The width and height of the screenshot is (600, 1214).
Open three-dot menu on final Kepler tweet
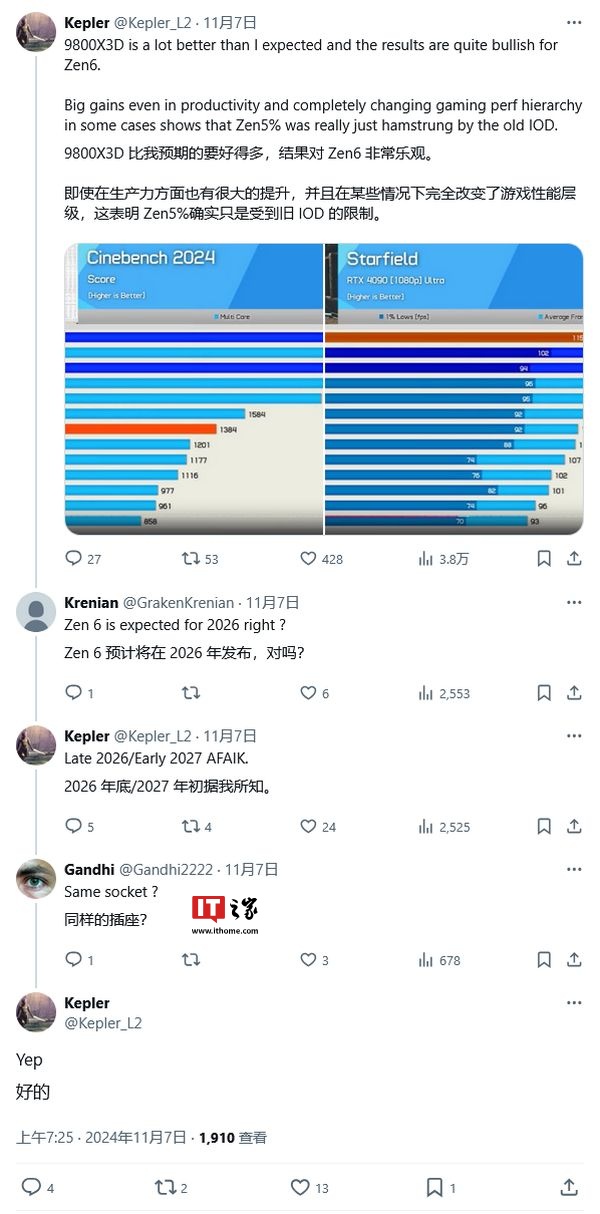pyautogui.click(x=574, y=1003)
